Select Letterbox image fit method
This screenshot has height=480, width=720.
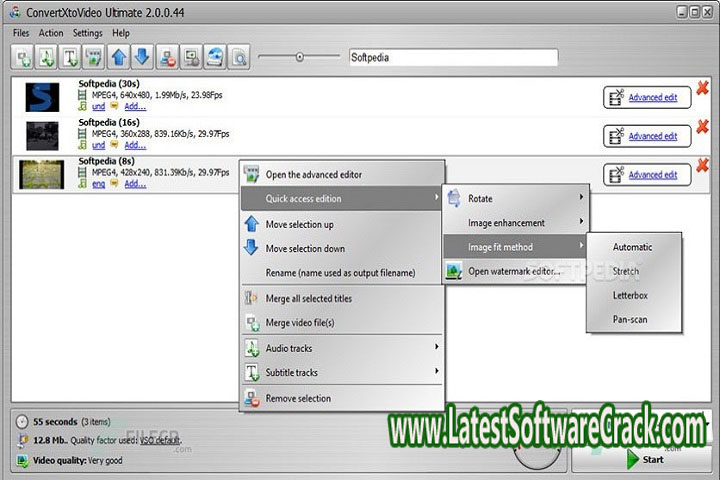pyautogui.click(x=630, y=296)
